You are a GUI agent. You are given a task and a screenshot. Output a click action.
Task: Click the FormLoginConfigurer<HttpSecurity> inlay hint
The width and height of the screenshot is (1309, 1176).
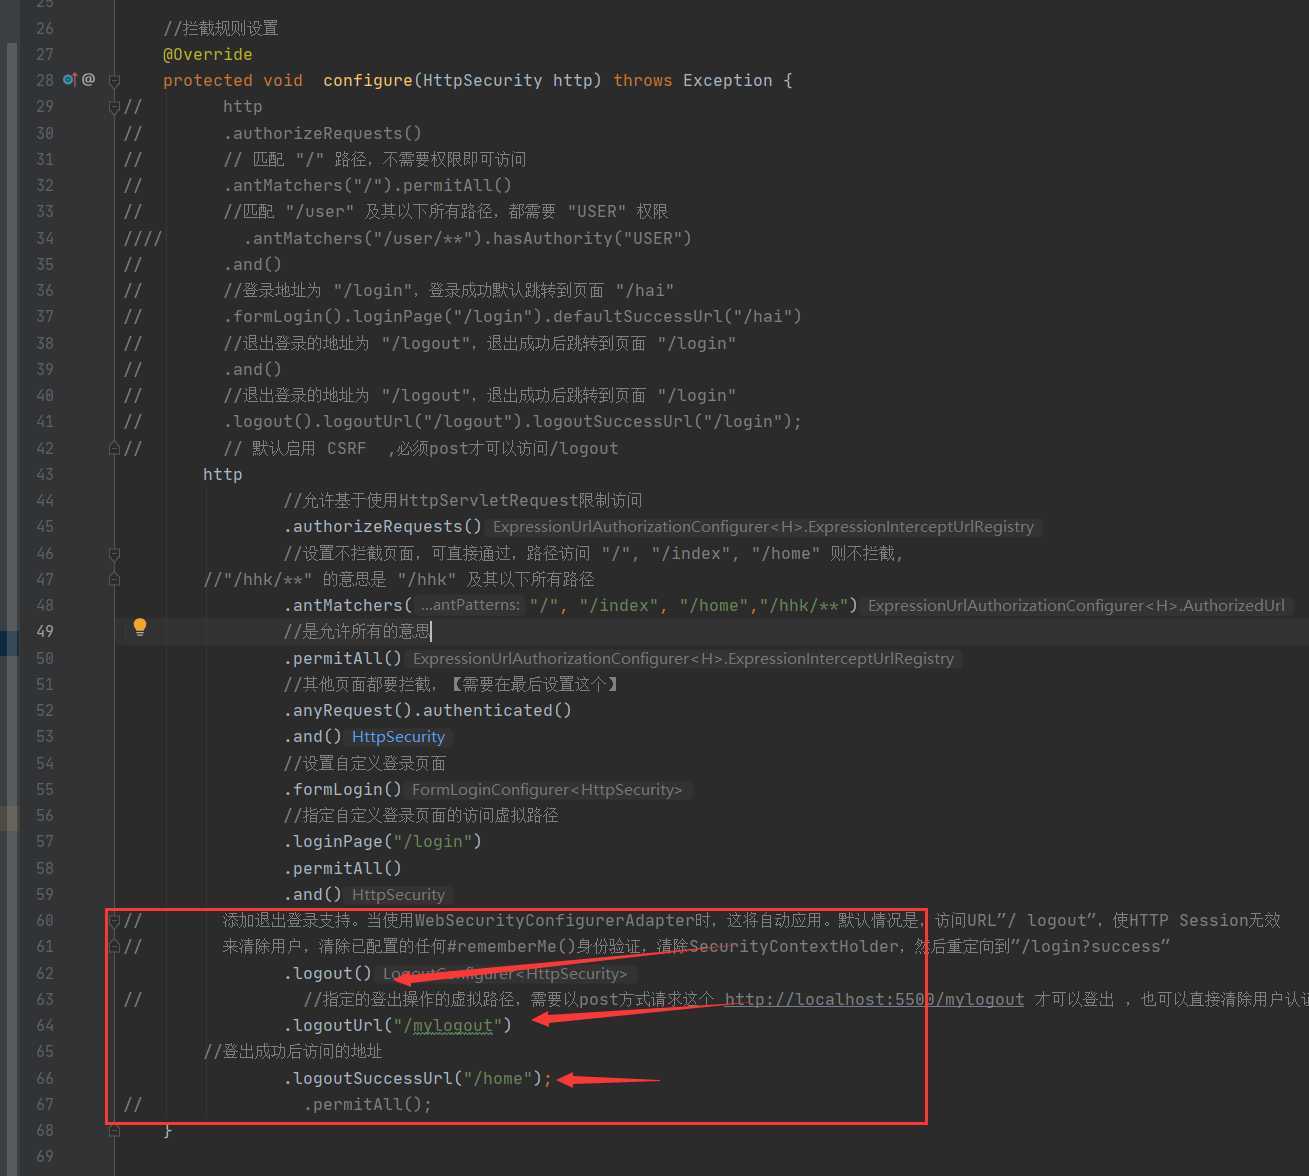[x=547, y=790]
